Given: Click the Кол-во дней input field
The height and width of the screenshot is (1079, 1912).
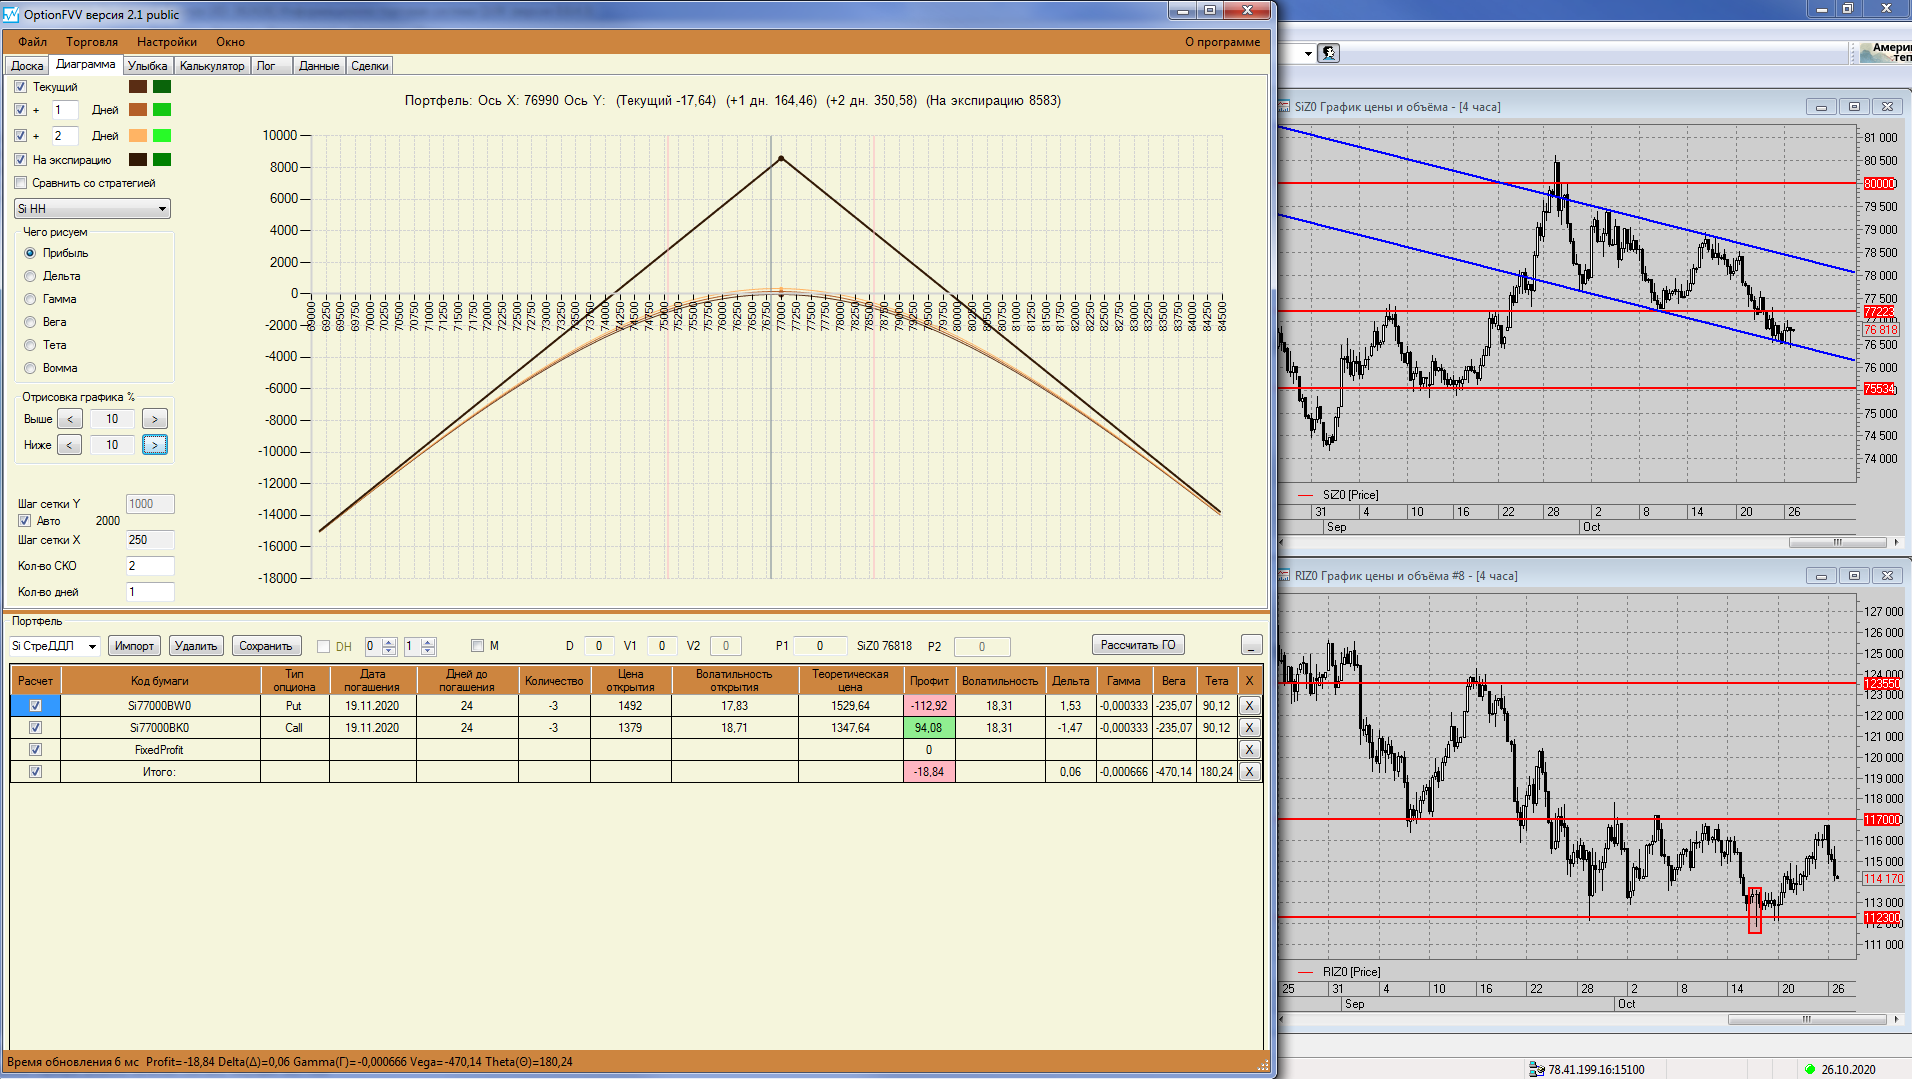Looking at the screenshot, I should pos(150,592).
